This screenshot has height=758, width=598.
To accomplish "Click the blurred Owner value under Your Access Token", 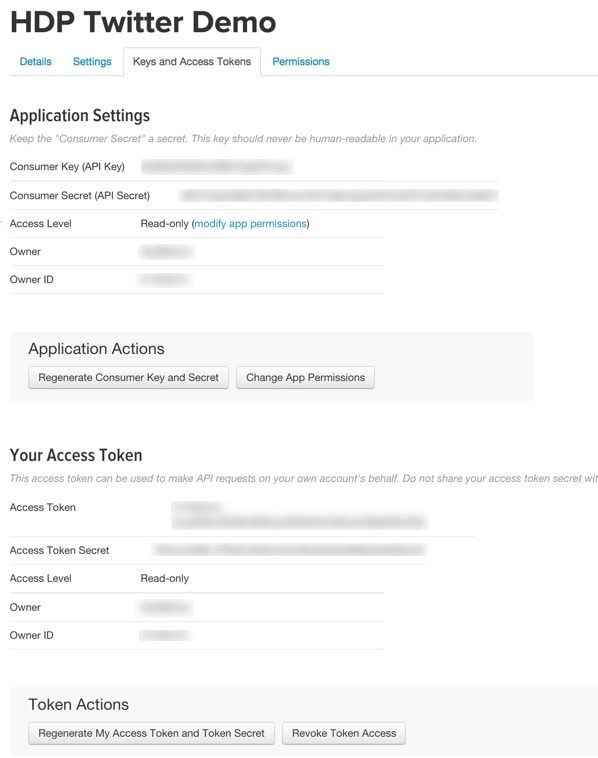I will [x=165, y=607].
